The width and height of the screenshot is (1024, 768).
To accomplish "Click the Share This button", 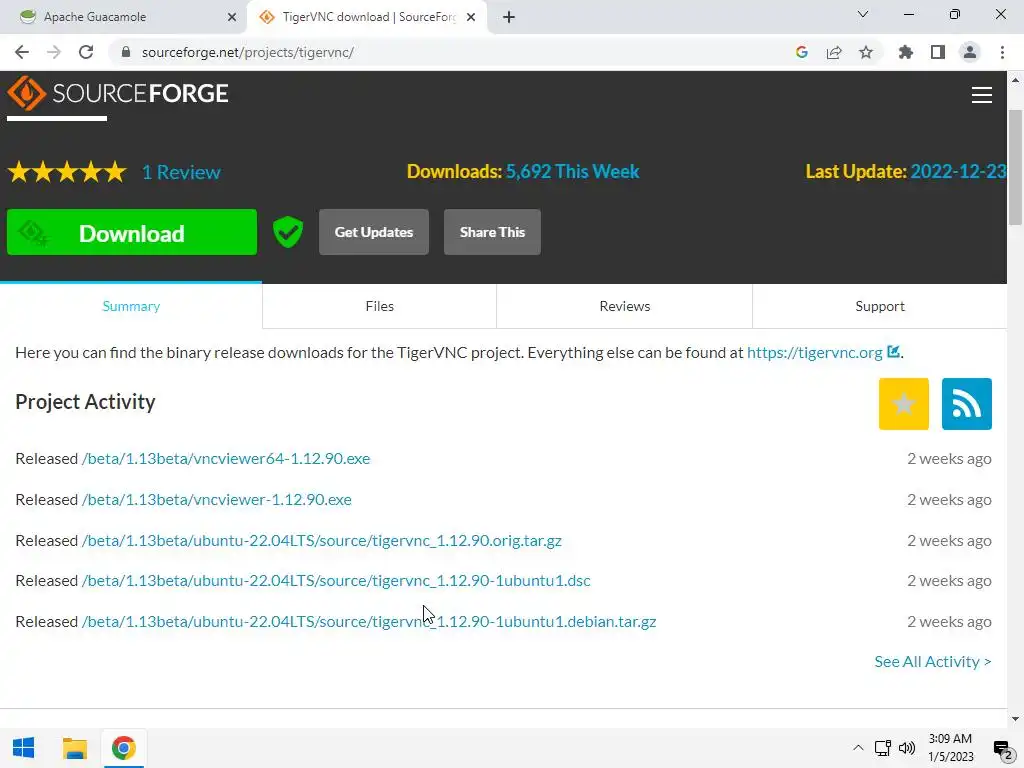I will (x=492, y=232).
